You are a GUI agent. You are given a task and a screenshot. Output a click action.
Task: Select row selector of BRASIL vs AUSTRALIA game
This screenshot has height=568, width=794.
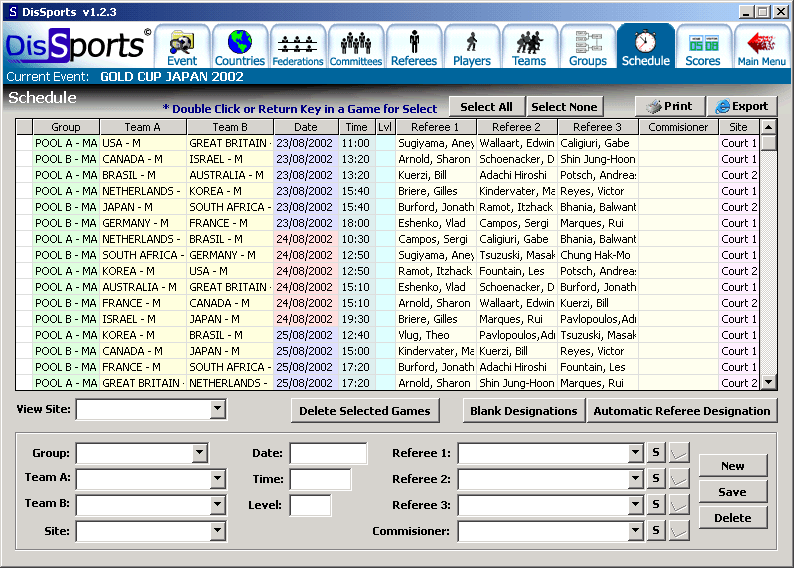tap(24, 175)
